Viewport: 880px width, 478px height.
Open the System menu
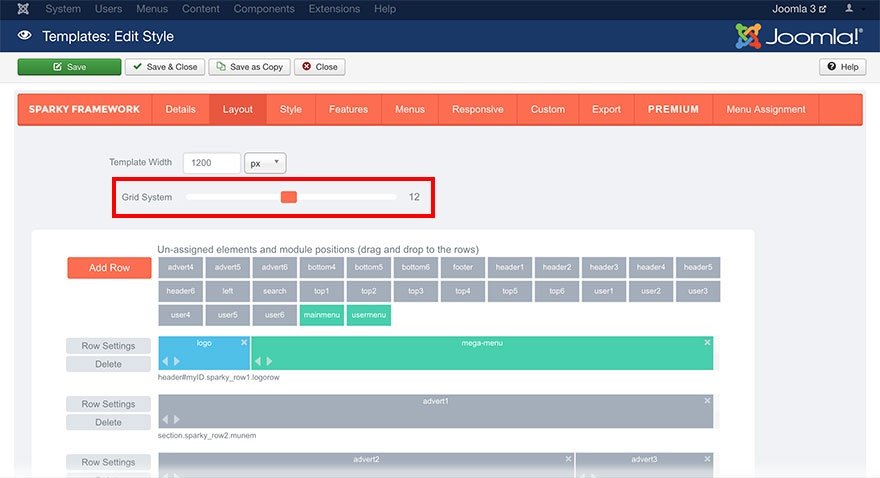[x=63, y=9]
